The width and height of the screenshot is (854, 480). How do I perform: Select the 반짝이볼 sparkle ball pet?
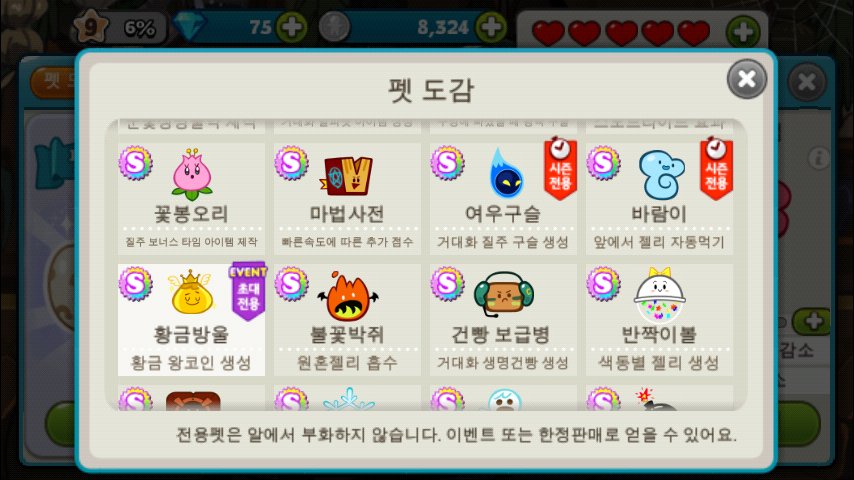coord(659,320)
